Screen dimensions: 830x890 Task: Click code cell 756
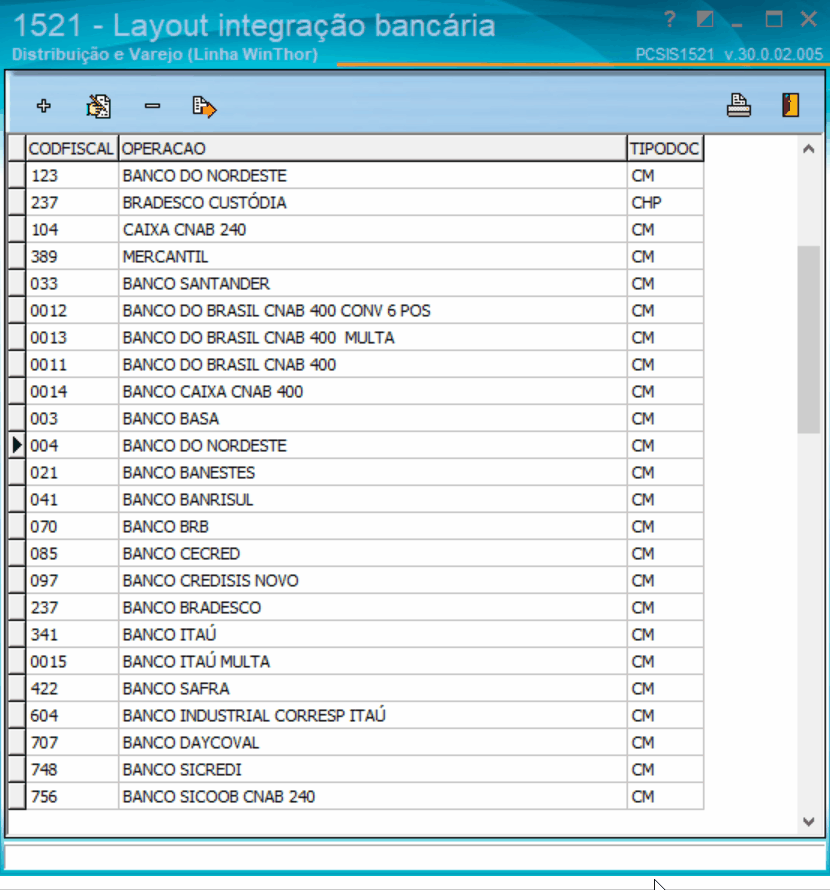click(x=72, y=796)
